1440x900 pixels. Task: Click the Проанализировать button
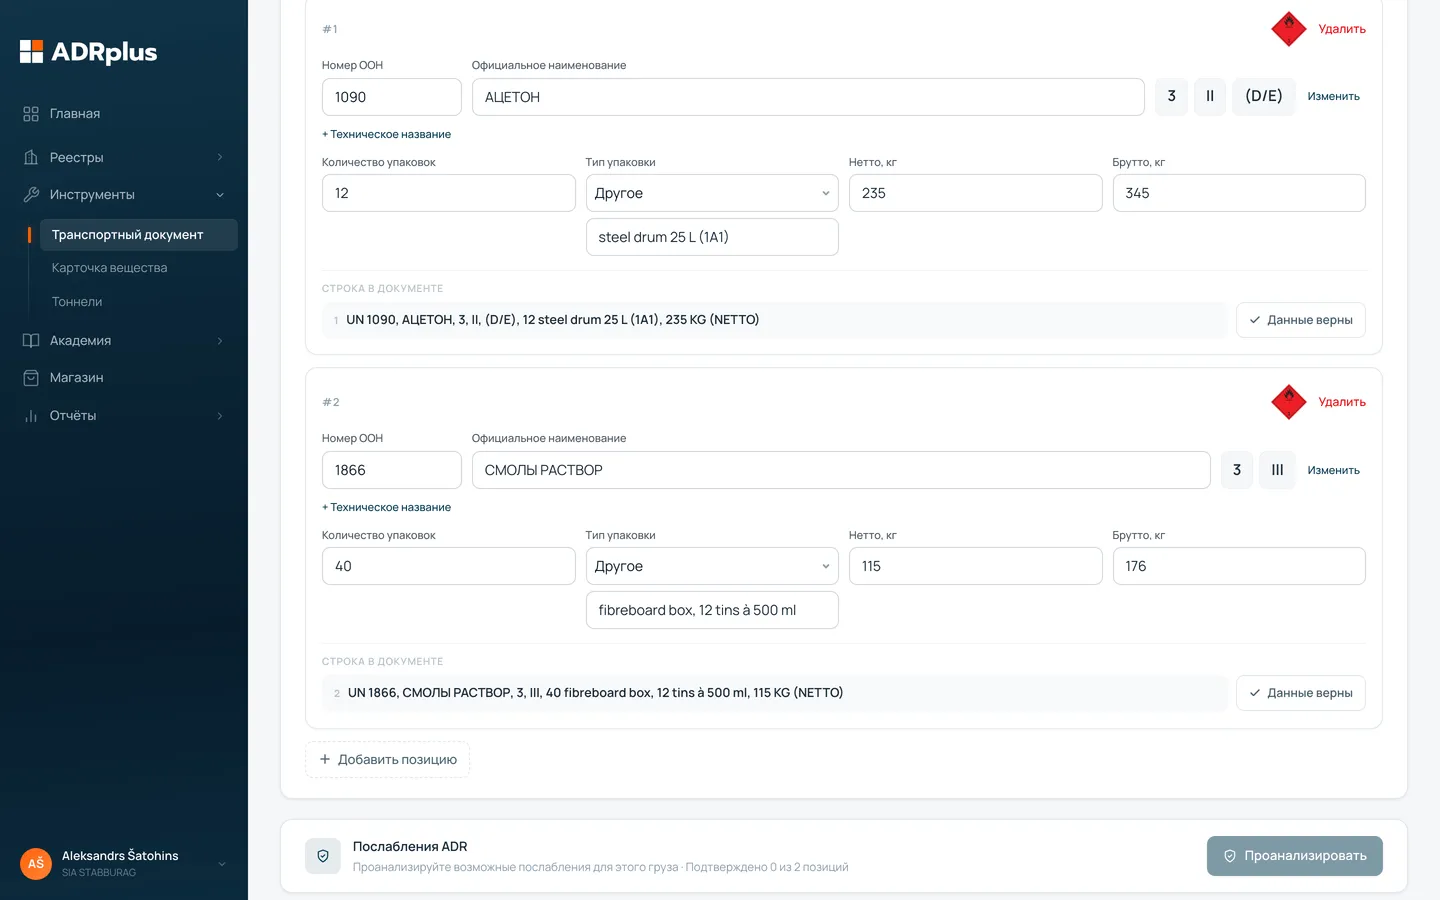tap(1295, 856)
